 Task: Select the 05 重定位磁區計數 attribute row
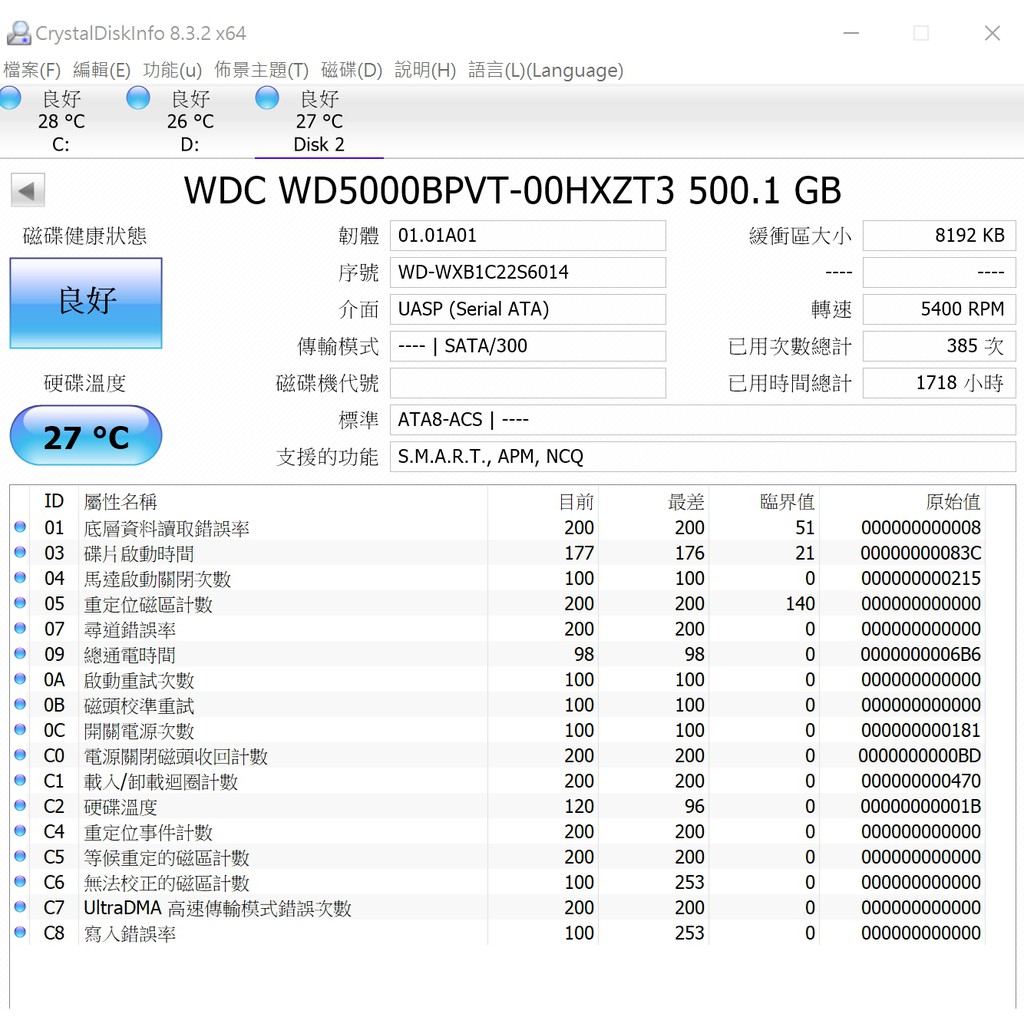point(400,604)
